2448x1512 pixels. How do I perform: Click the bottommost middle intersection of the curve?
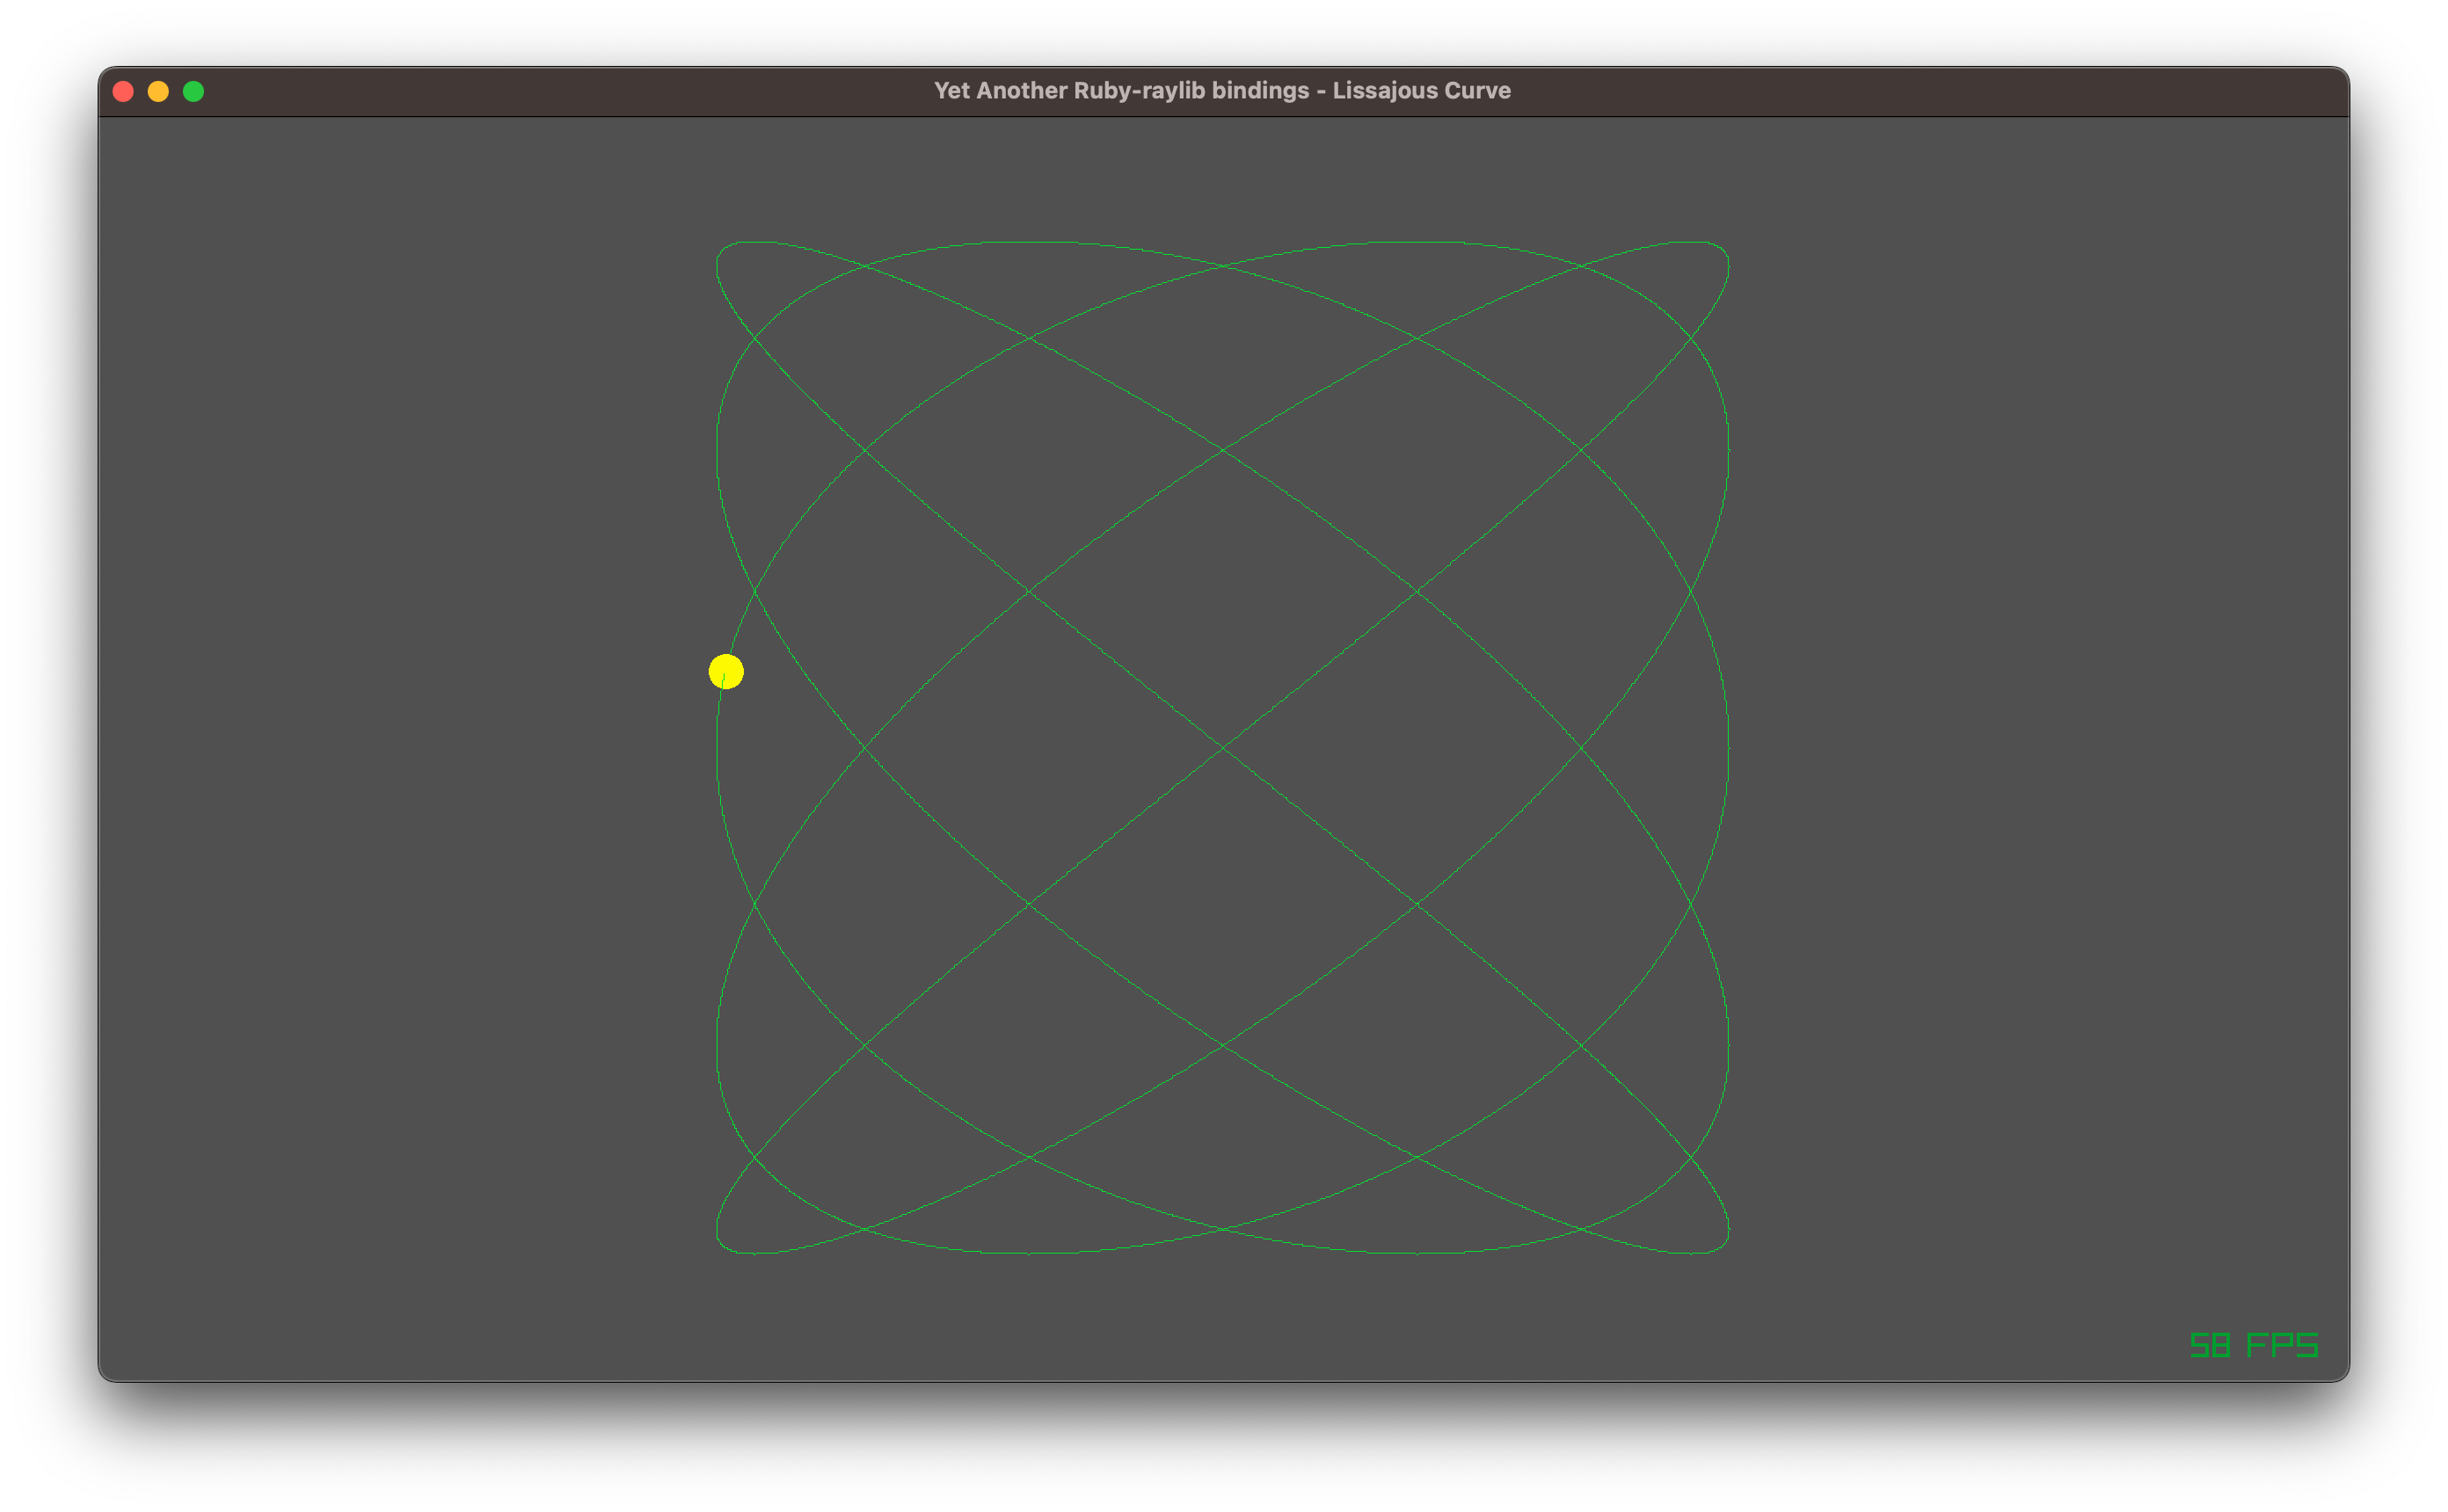[1222, 1228]
